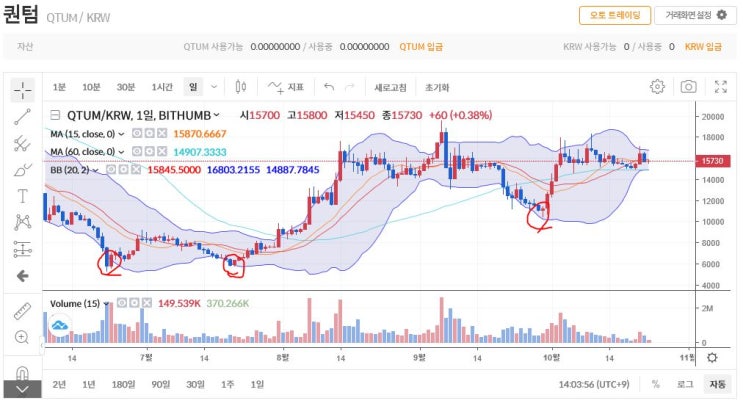
Task: Open MA 15 indicator format settings
Action: tap(149, 134)
